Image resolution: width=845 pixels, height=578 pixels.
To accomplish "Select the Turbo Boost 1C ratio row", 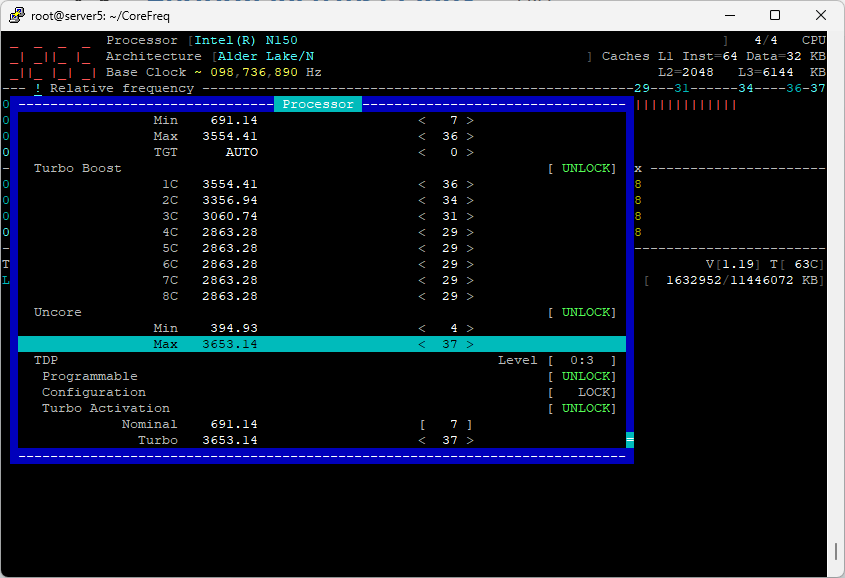I will 322,184.
